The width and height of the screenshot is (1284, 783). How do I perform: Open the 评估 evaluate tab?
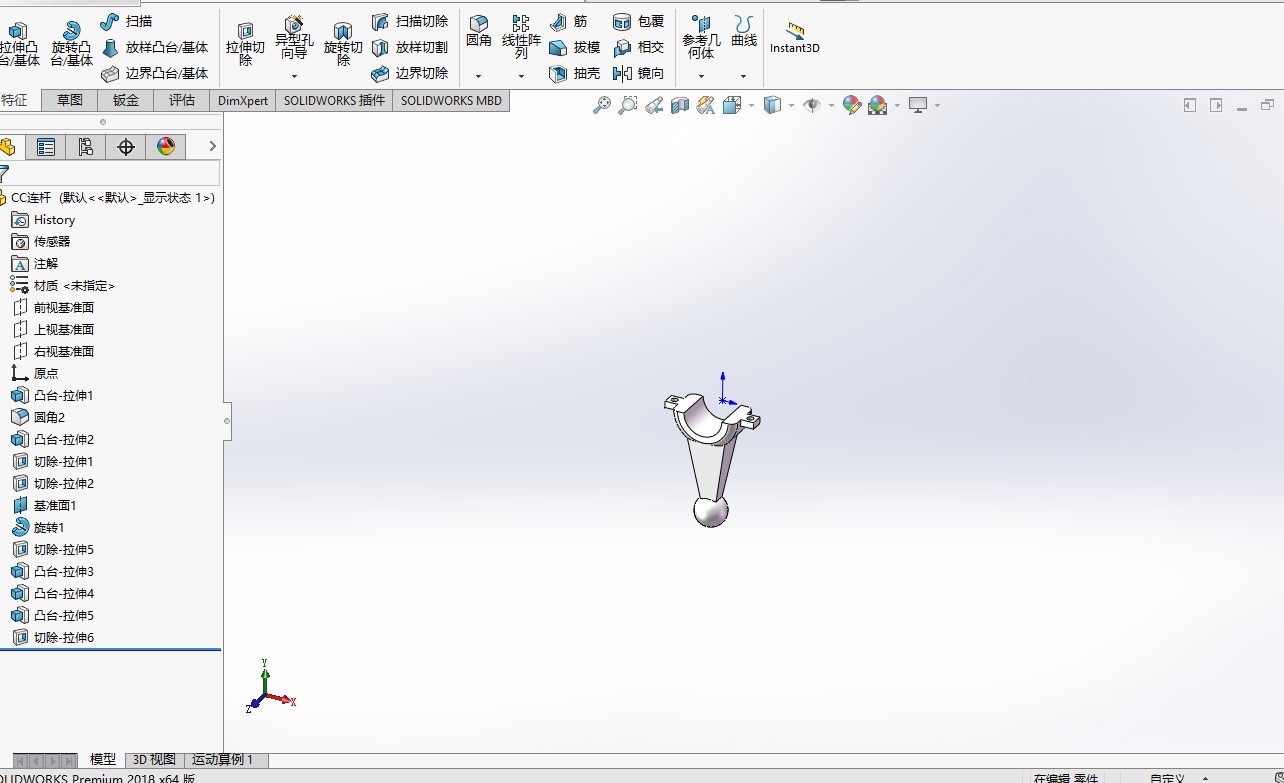point(182,100)
